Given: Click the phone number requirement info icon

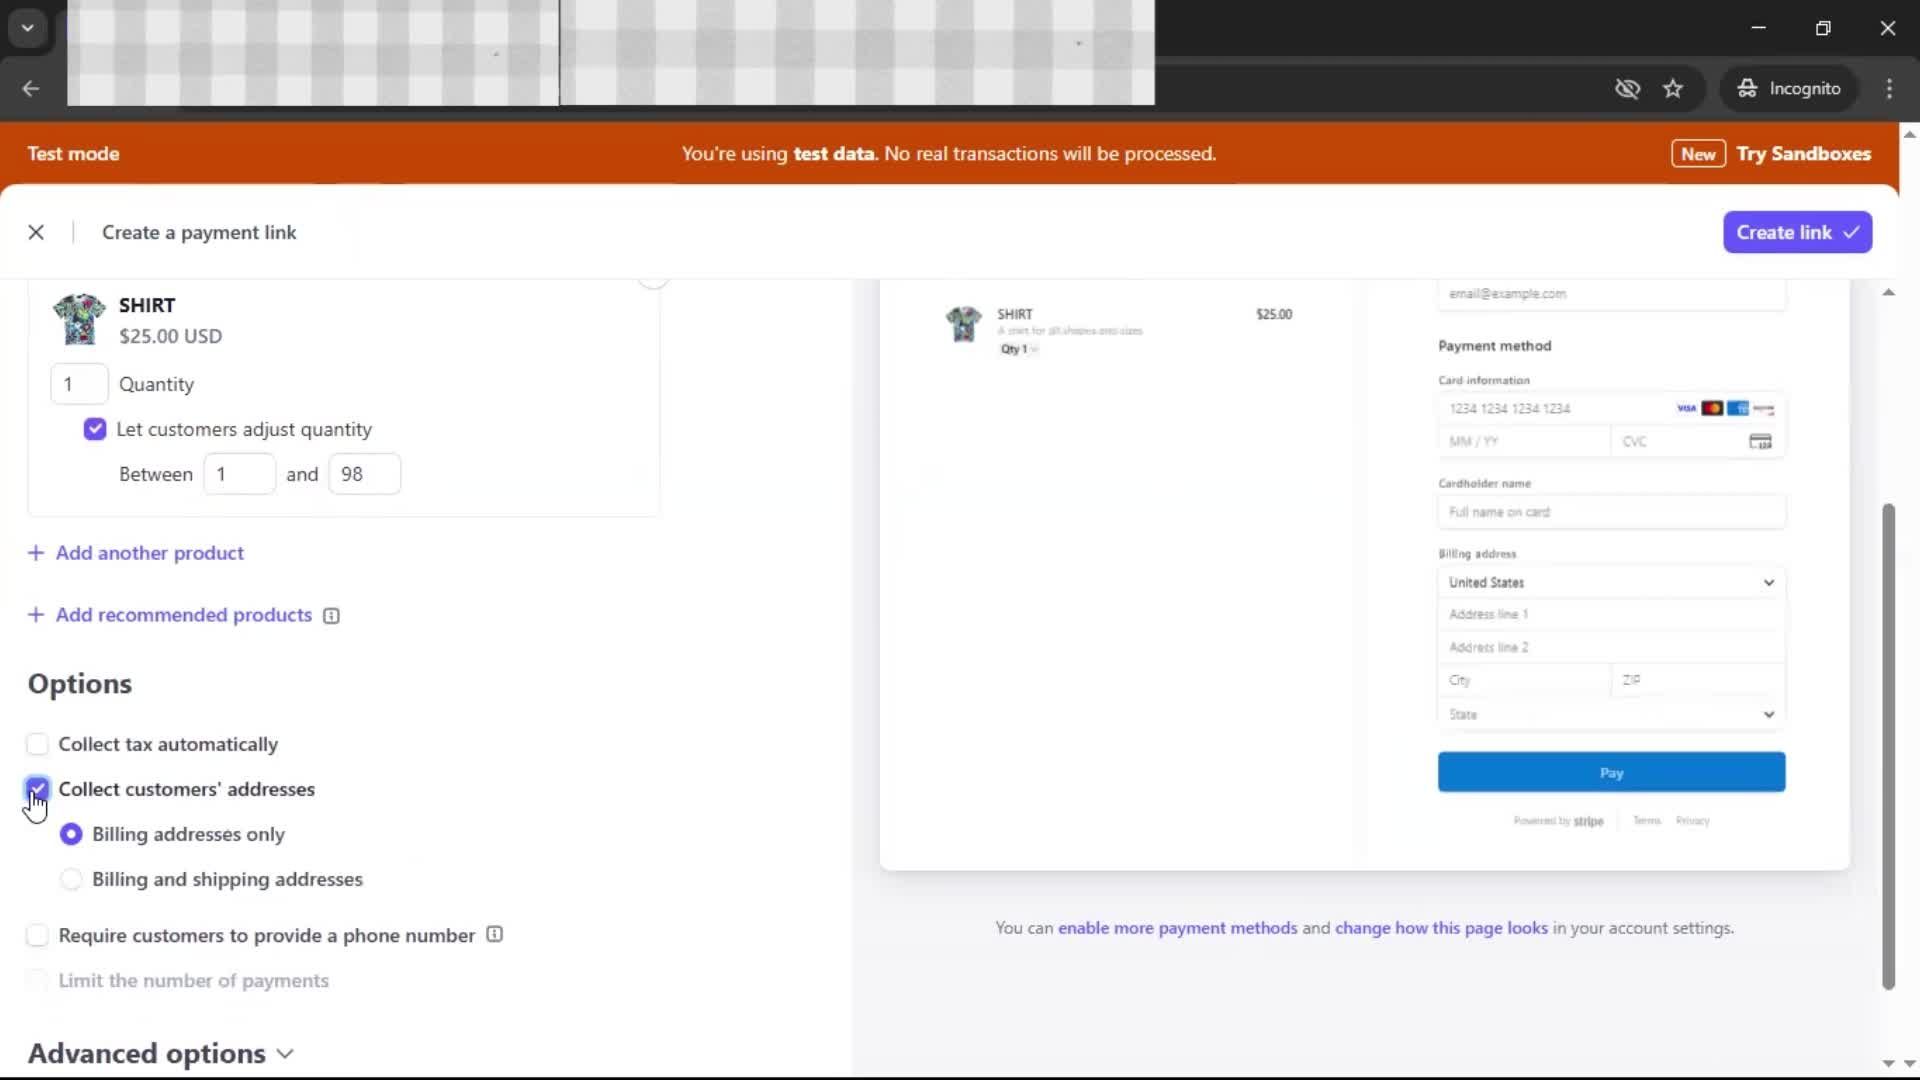Looking at the screenshot, I should click(x=494, y=935).
